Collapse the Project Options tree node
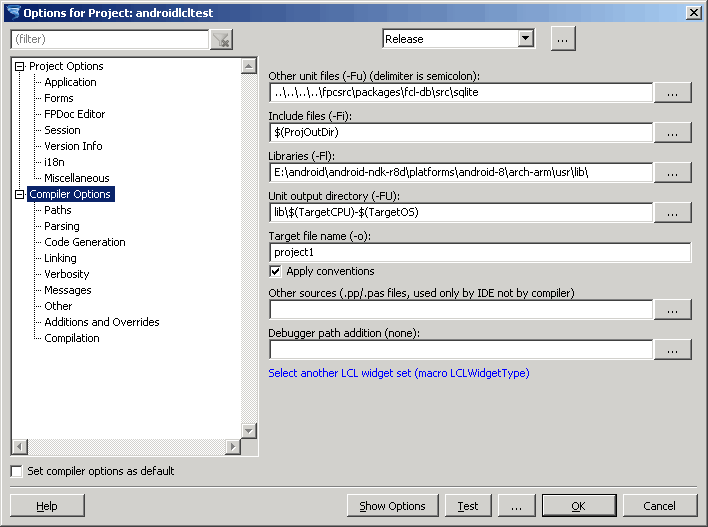Image resolution: width=708 pixels, height=527 pixels. [19, 66]
